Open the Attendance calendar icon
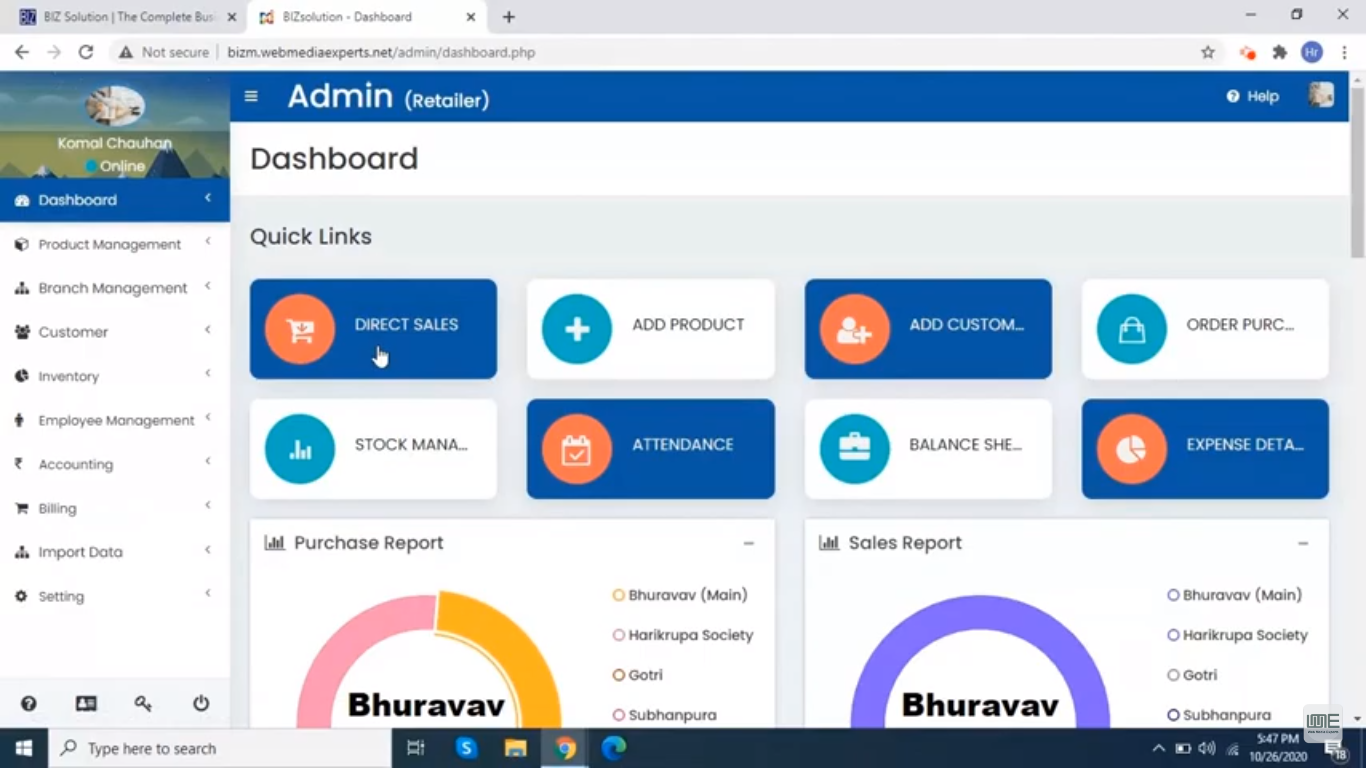 click(x=577, y=449)
